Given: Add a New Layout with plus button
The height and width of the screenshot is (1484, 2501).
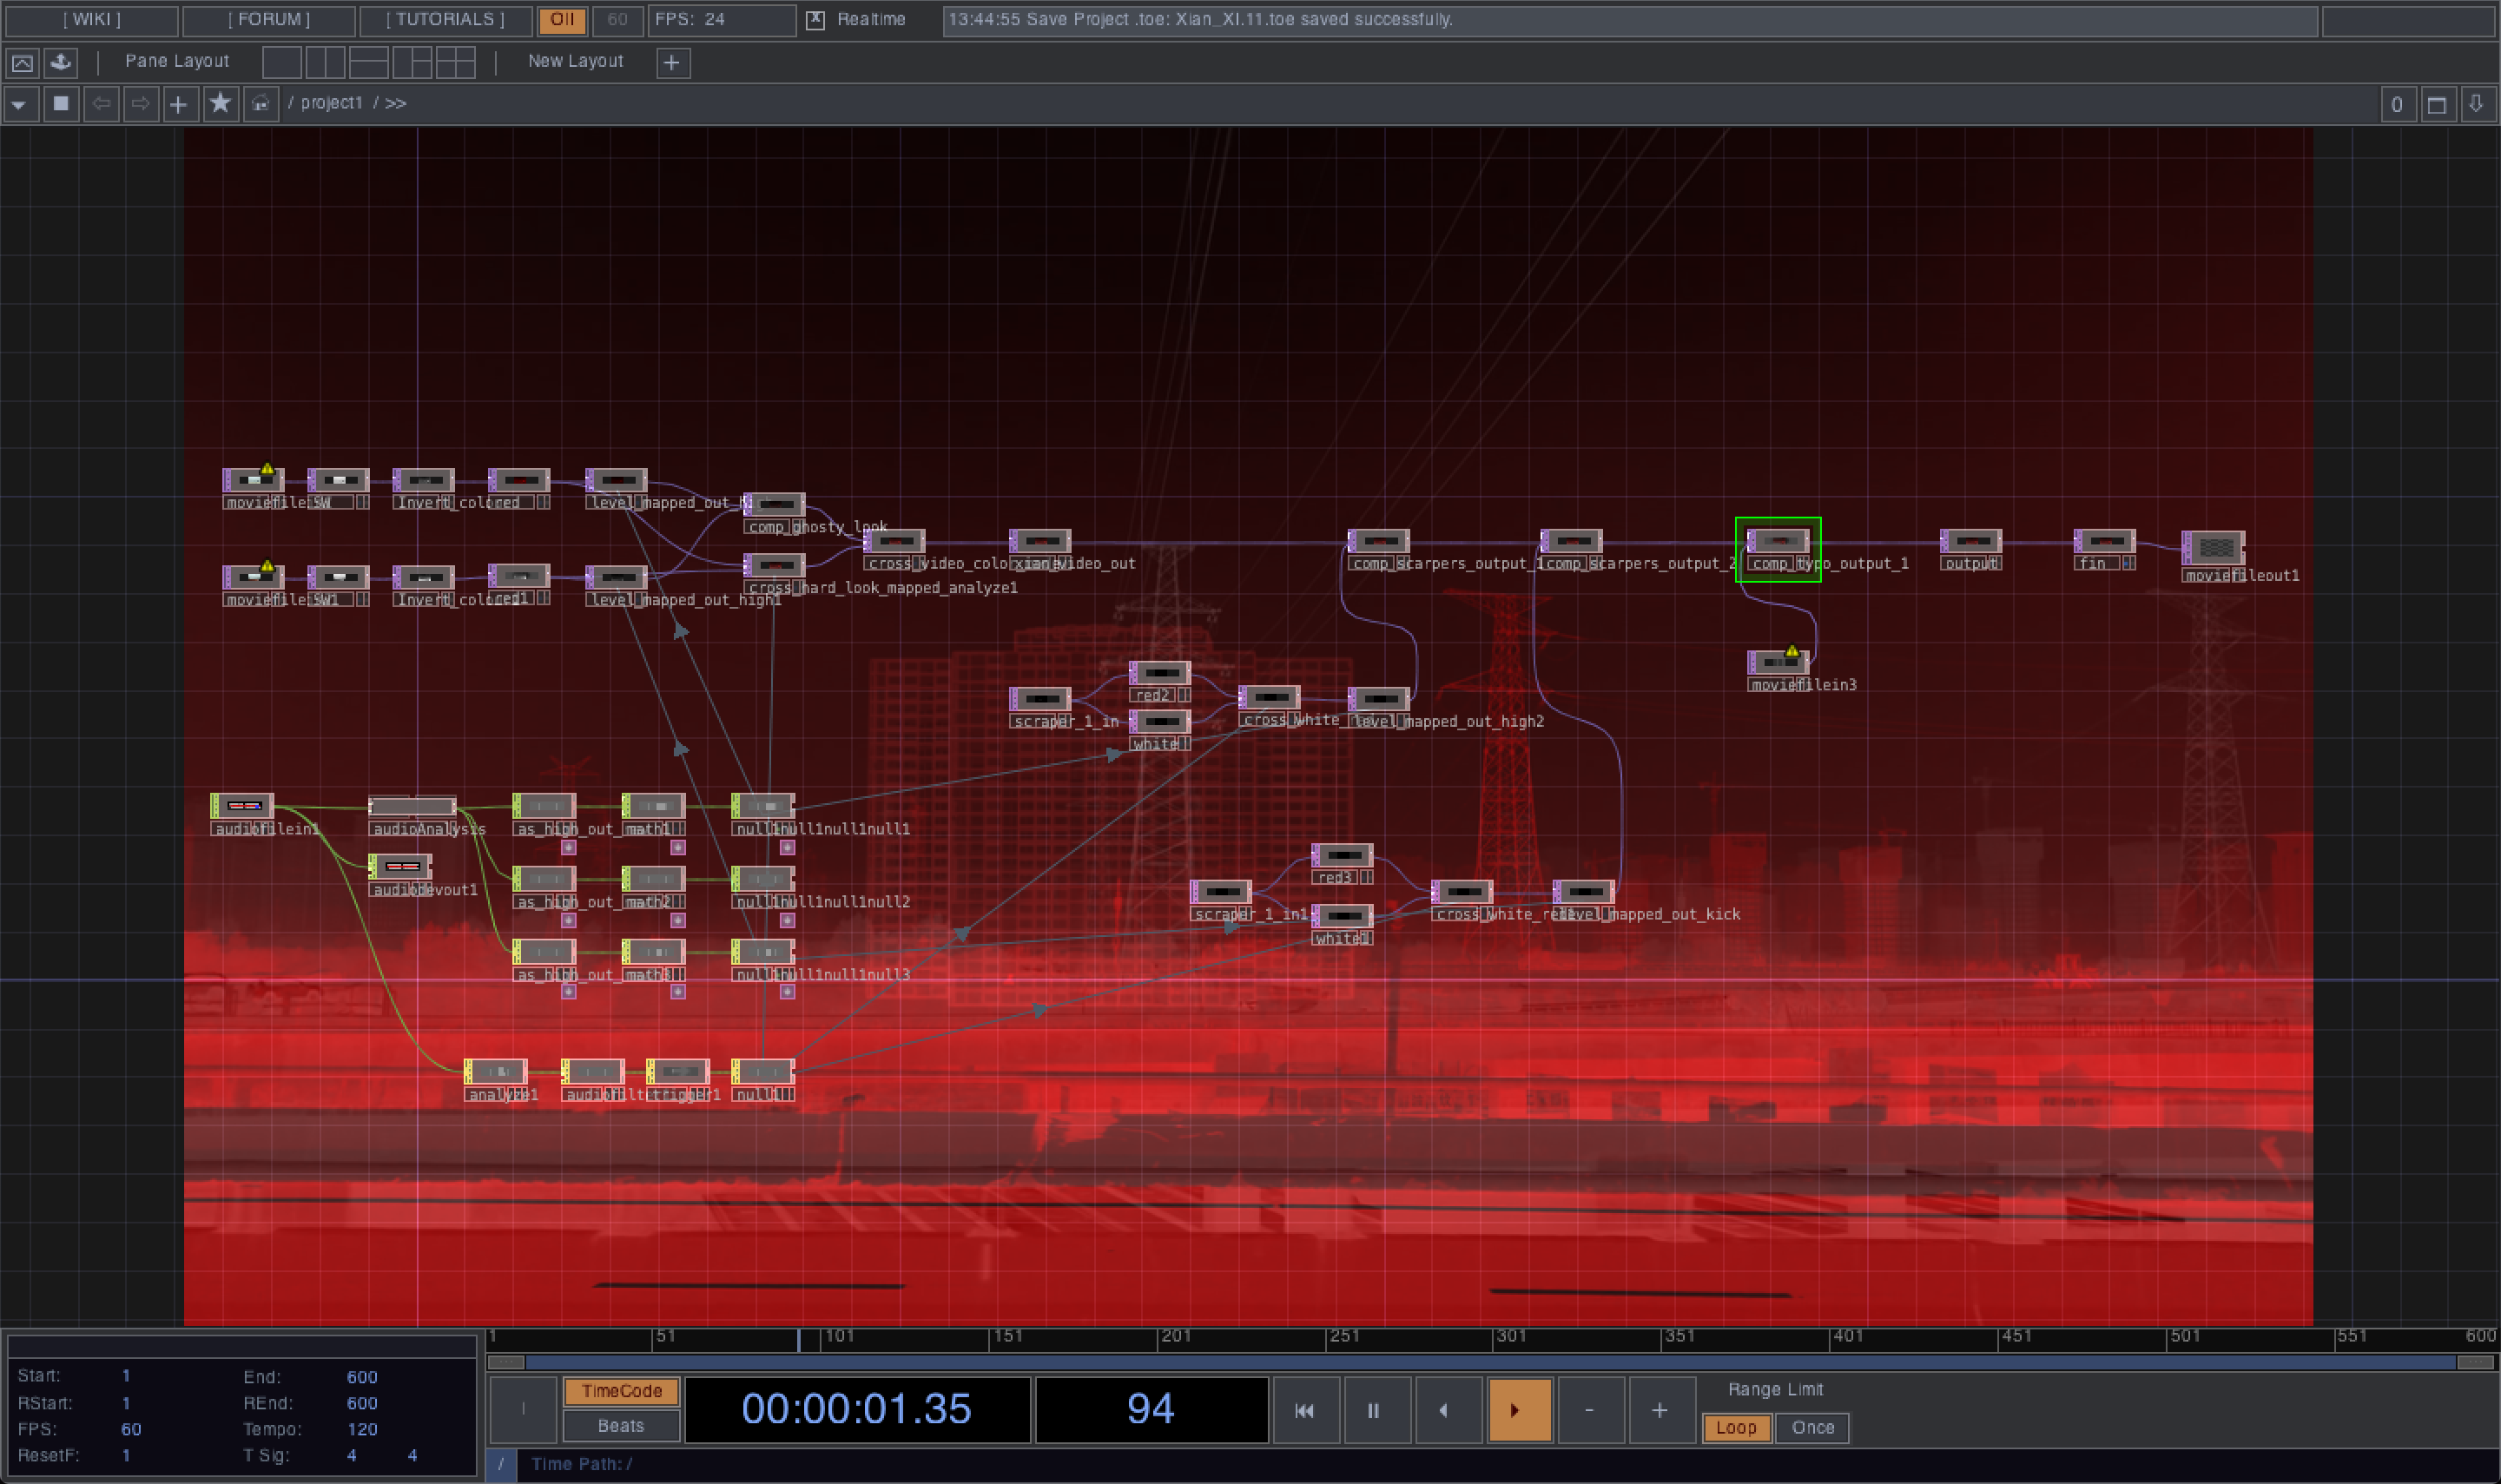Looking at the screenshot, I should (672, 63).
